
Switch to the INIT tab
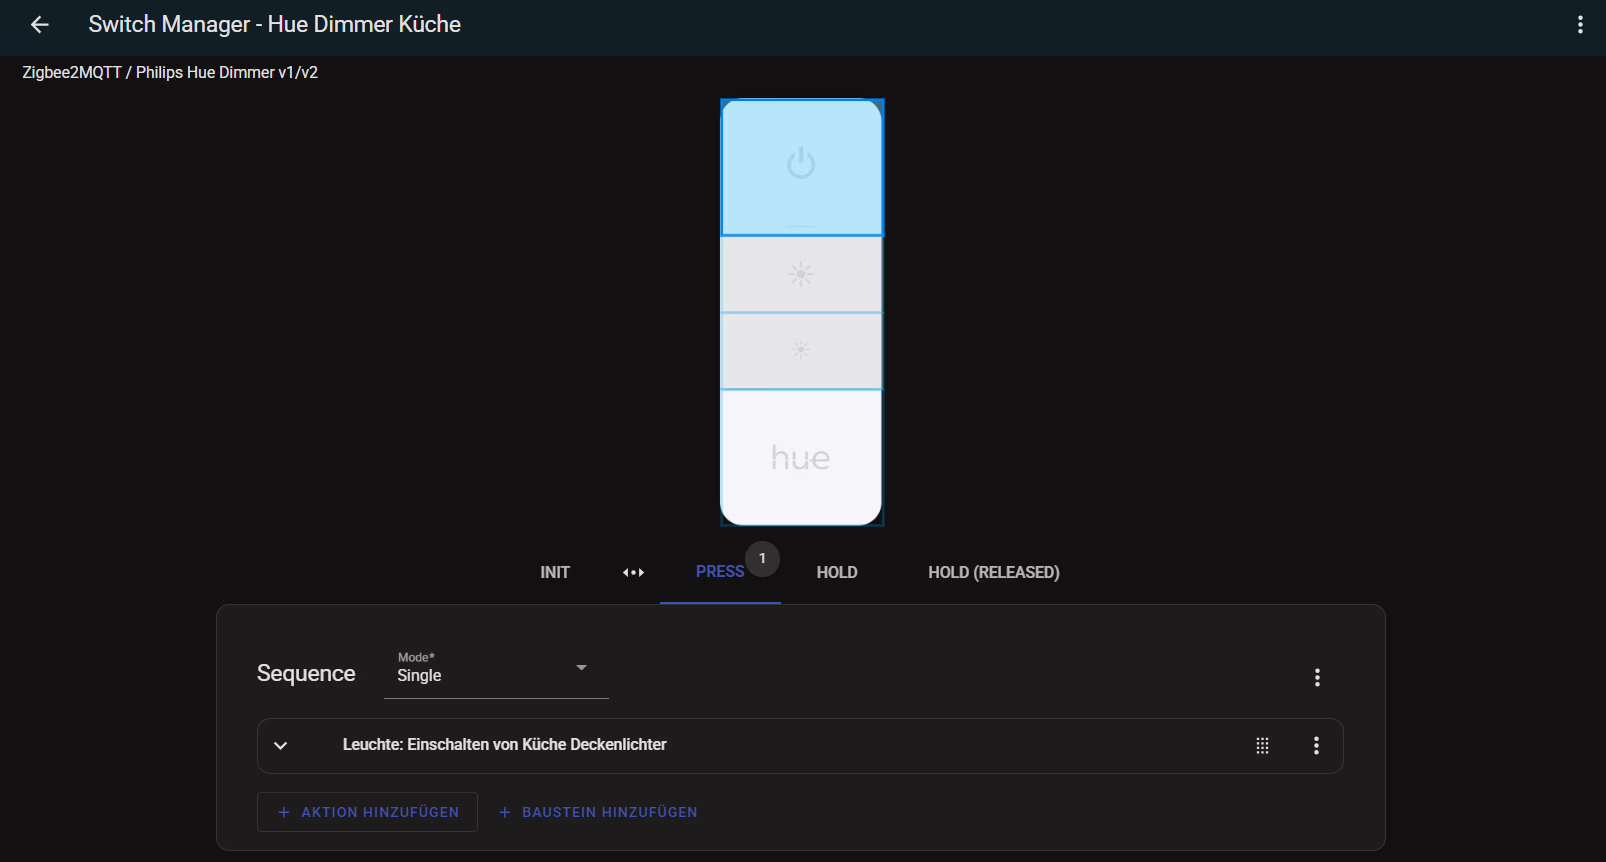[555, 572]
